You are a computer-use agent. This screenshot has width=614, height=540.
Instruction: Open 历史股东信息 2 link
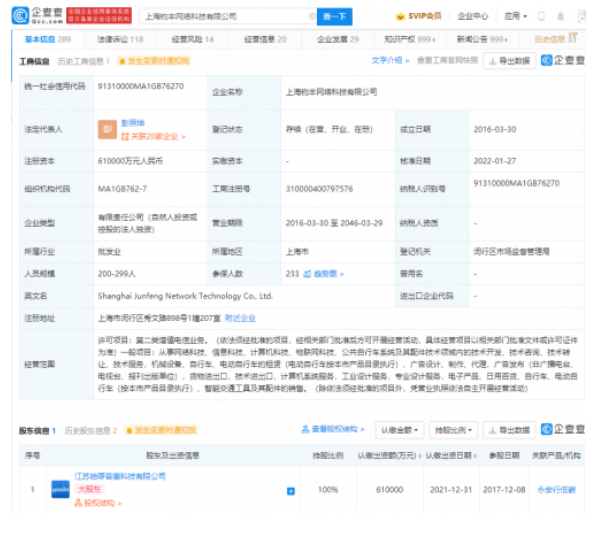click(91, 431)
